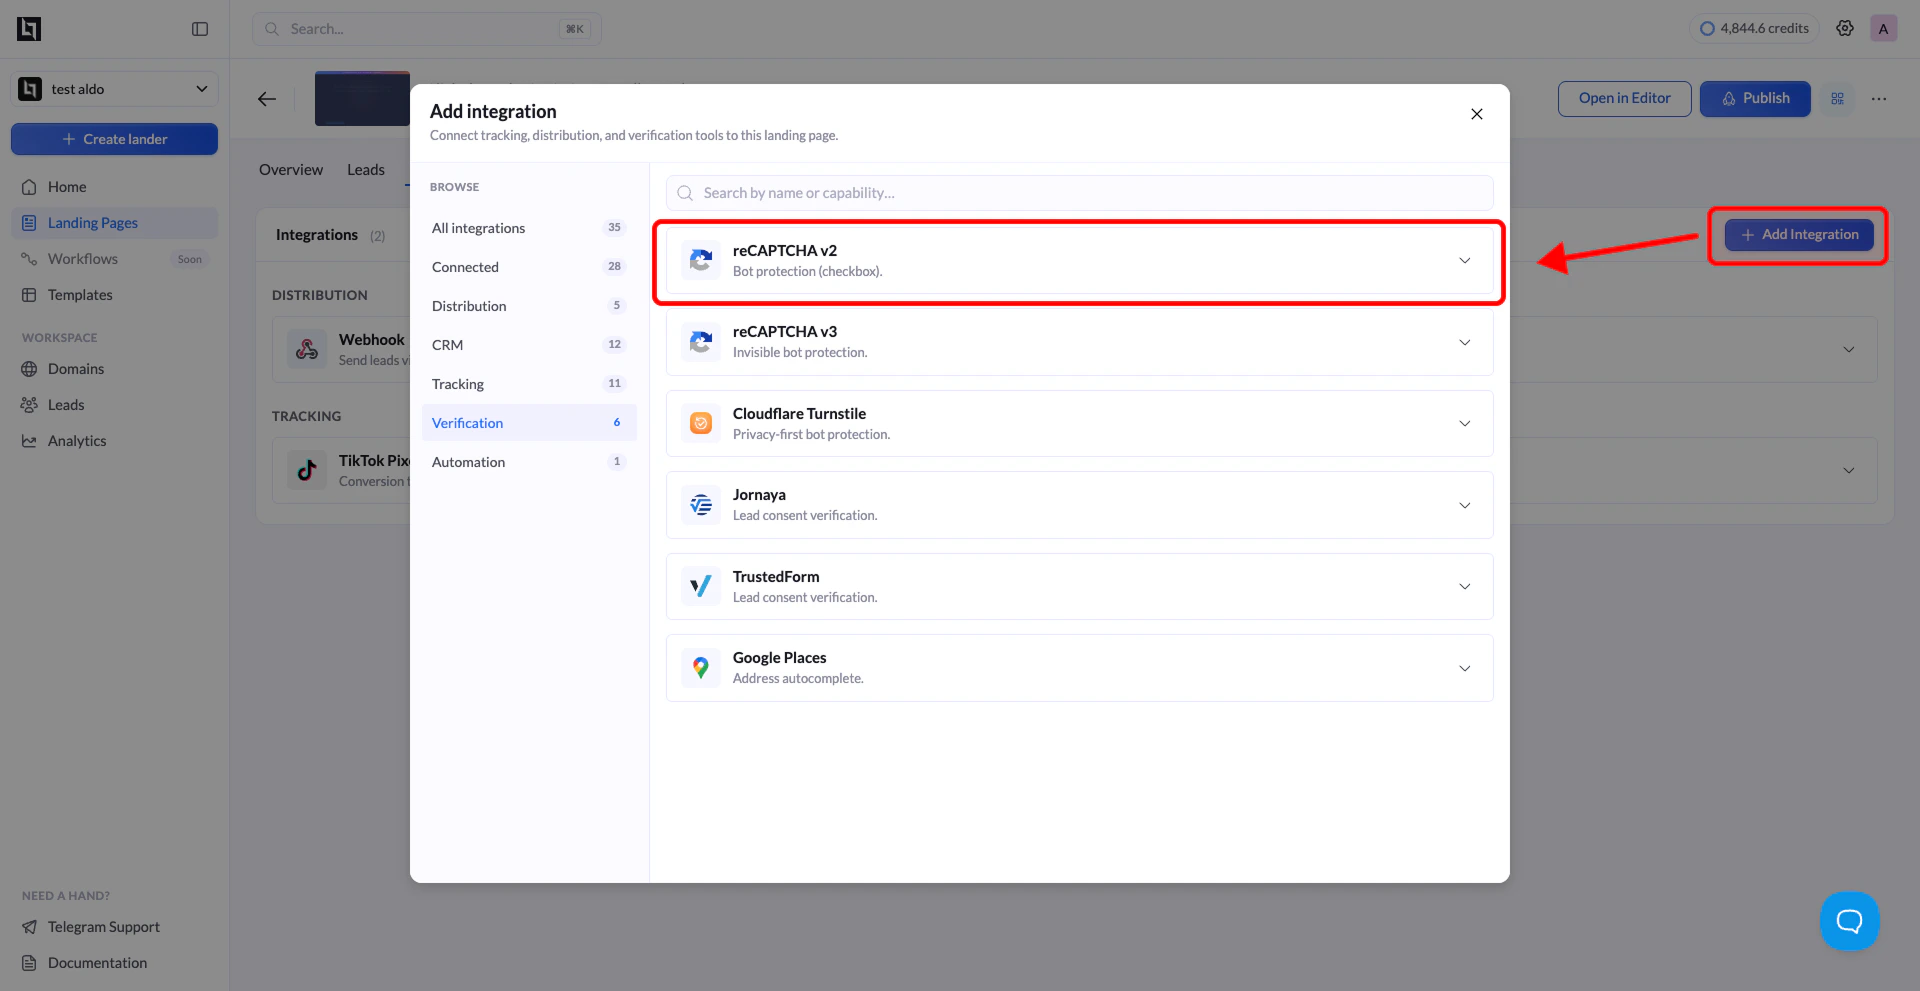This screenshot has height=991, width=1920.
Task: Collapse the sidebar with the panel toggle icon
Action: (200, 29)
